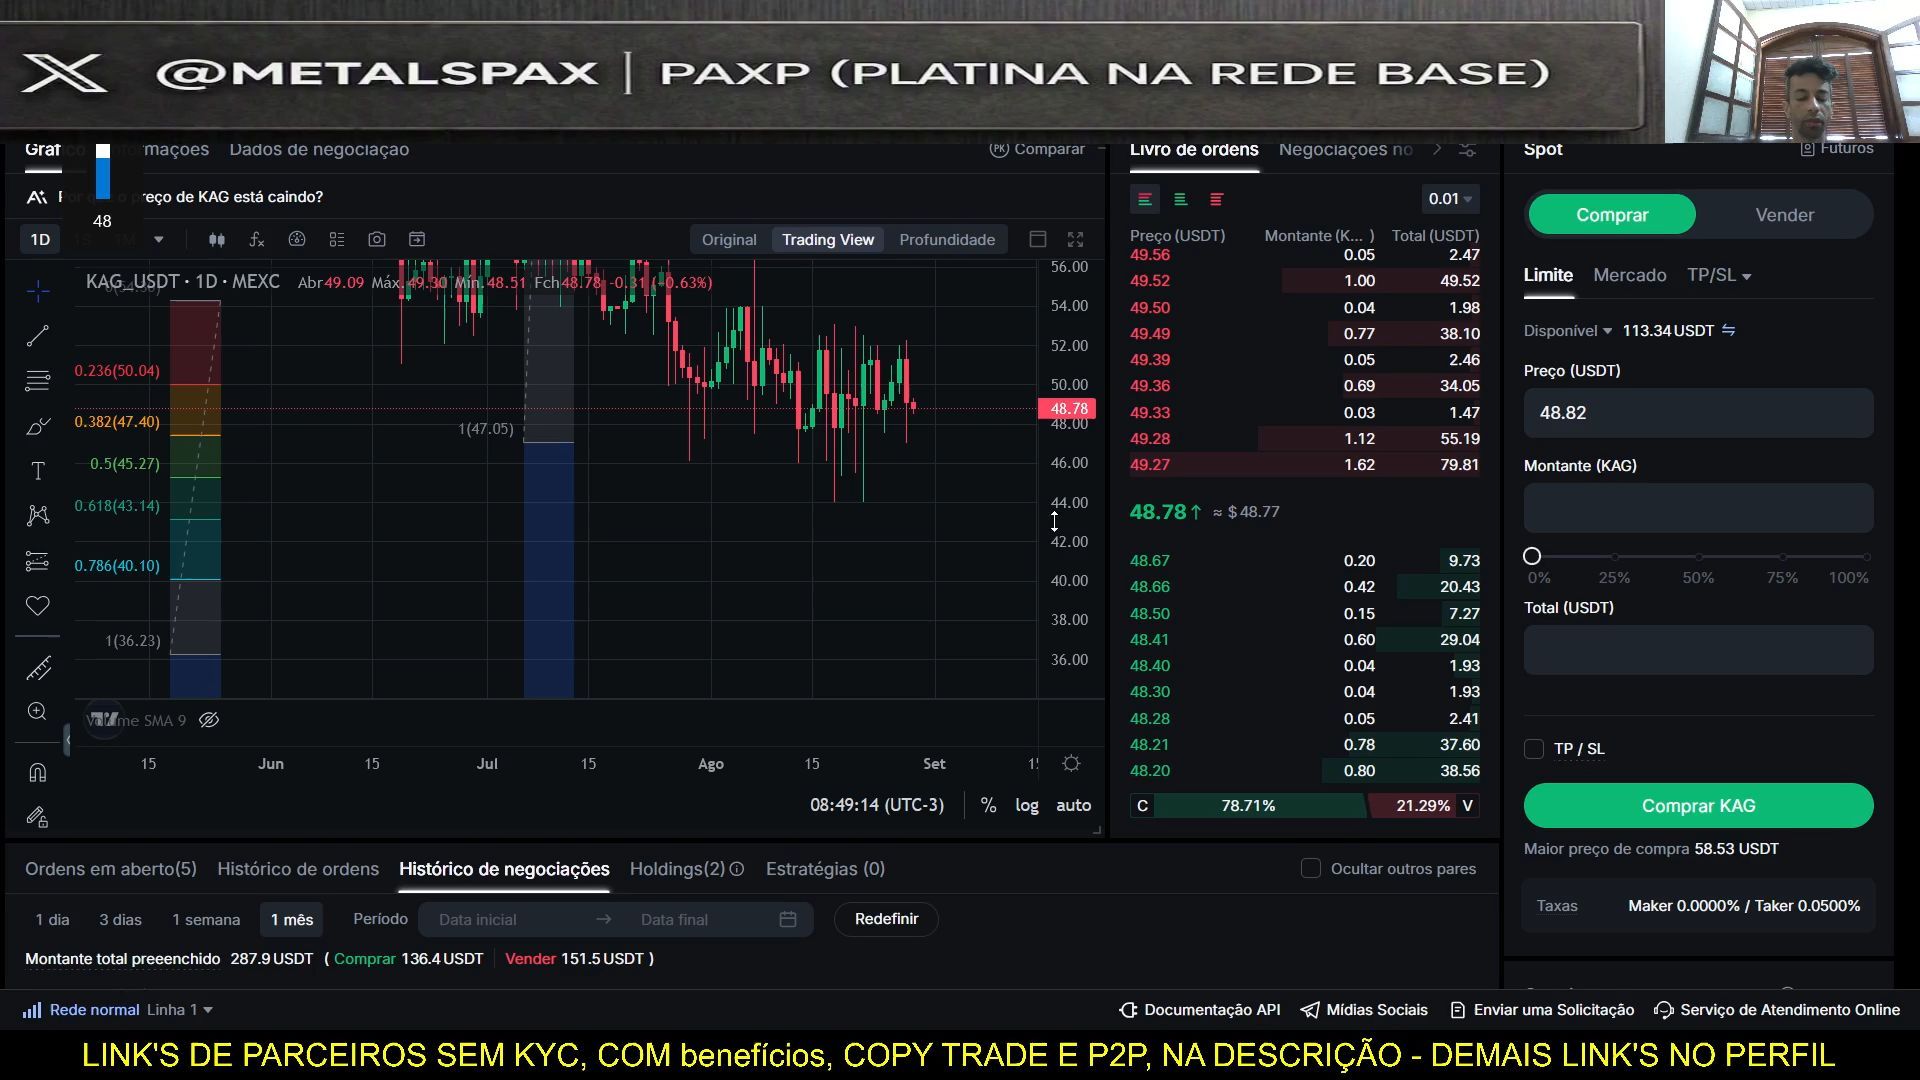The width and height of the screenshot is (1920, 1080).
Task: Check Ocultar outros pares
Action: pos(1311,869)
